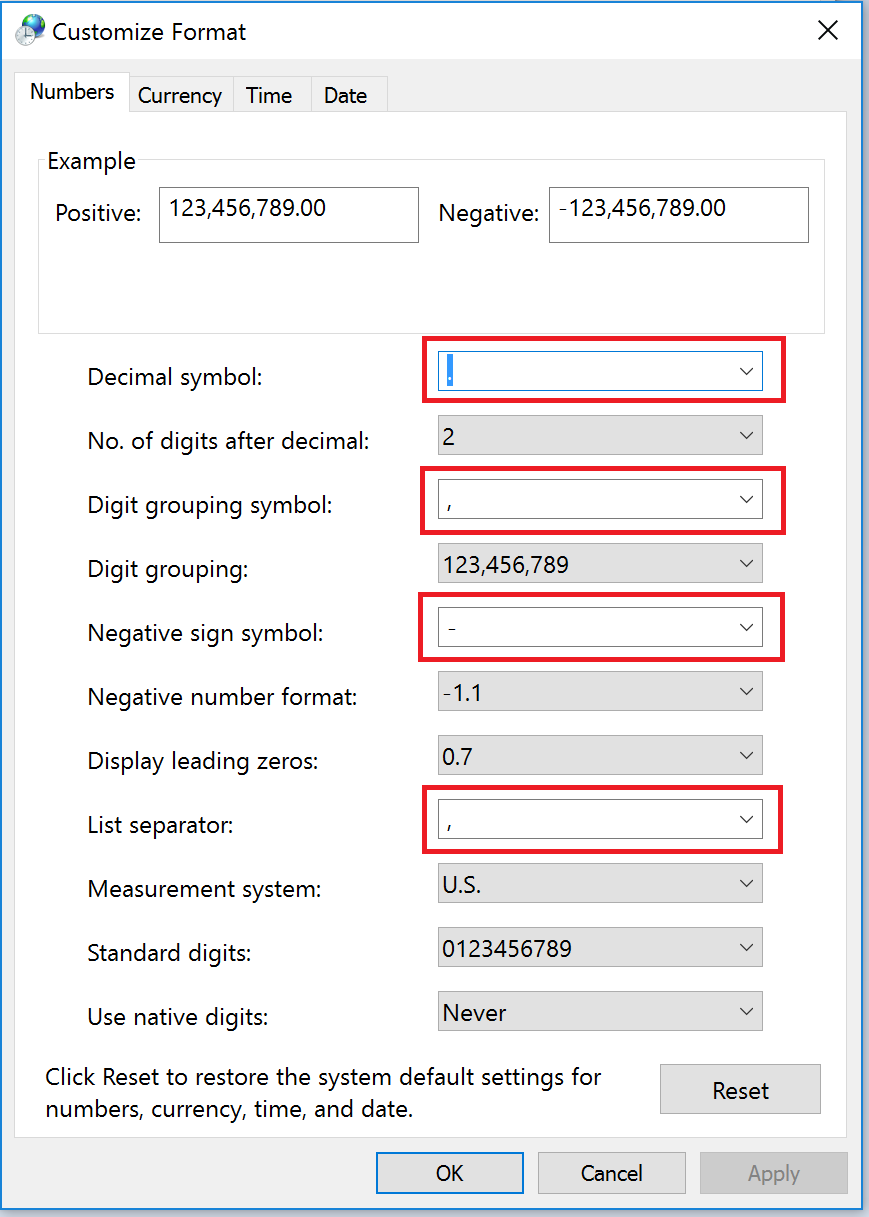Open the List separator dropdown
The width and height of the screenshot is (869, 1217).
tap(600, 820)
